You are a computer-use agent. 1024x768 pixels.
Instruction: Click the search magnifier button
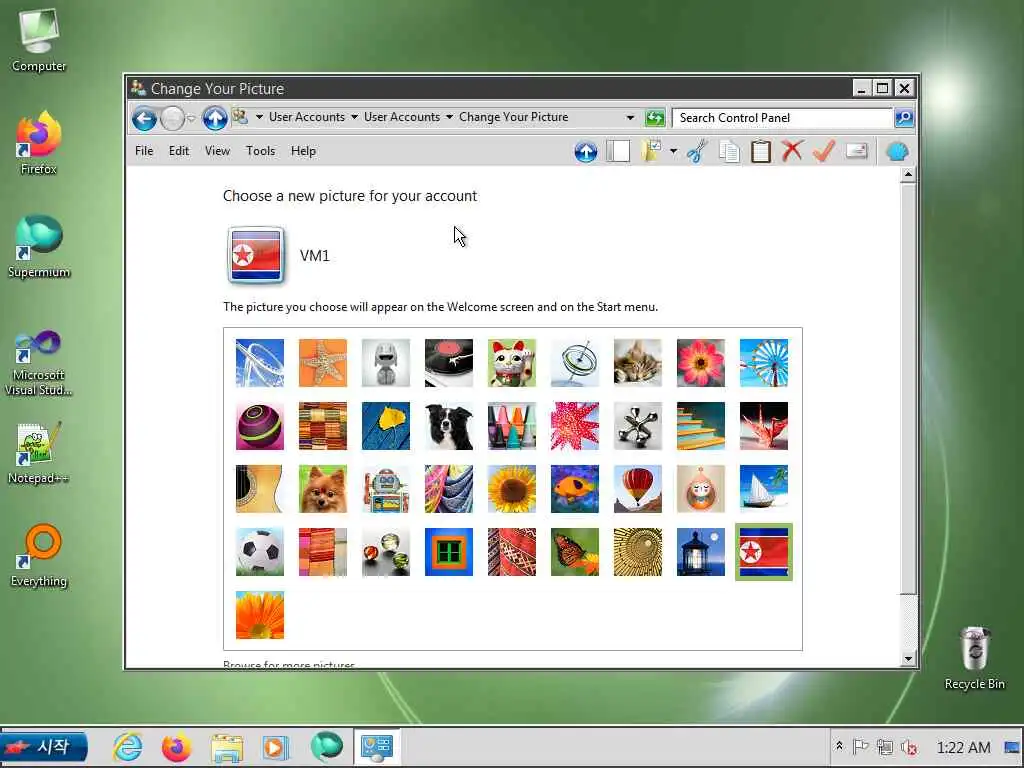point(904,118)
